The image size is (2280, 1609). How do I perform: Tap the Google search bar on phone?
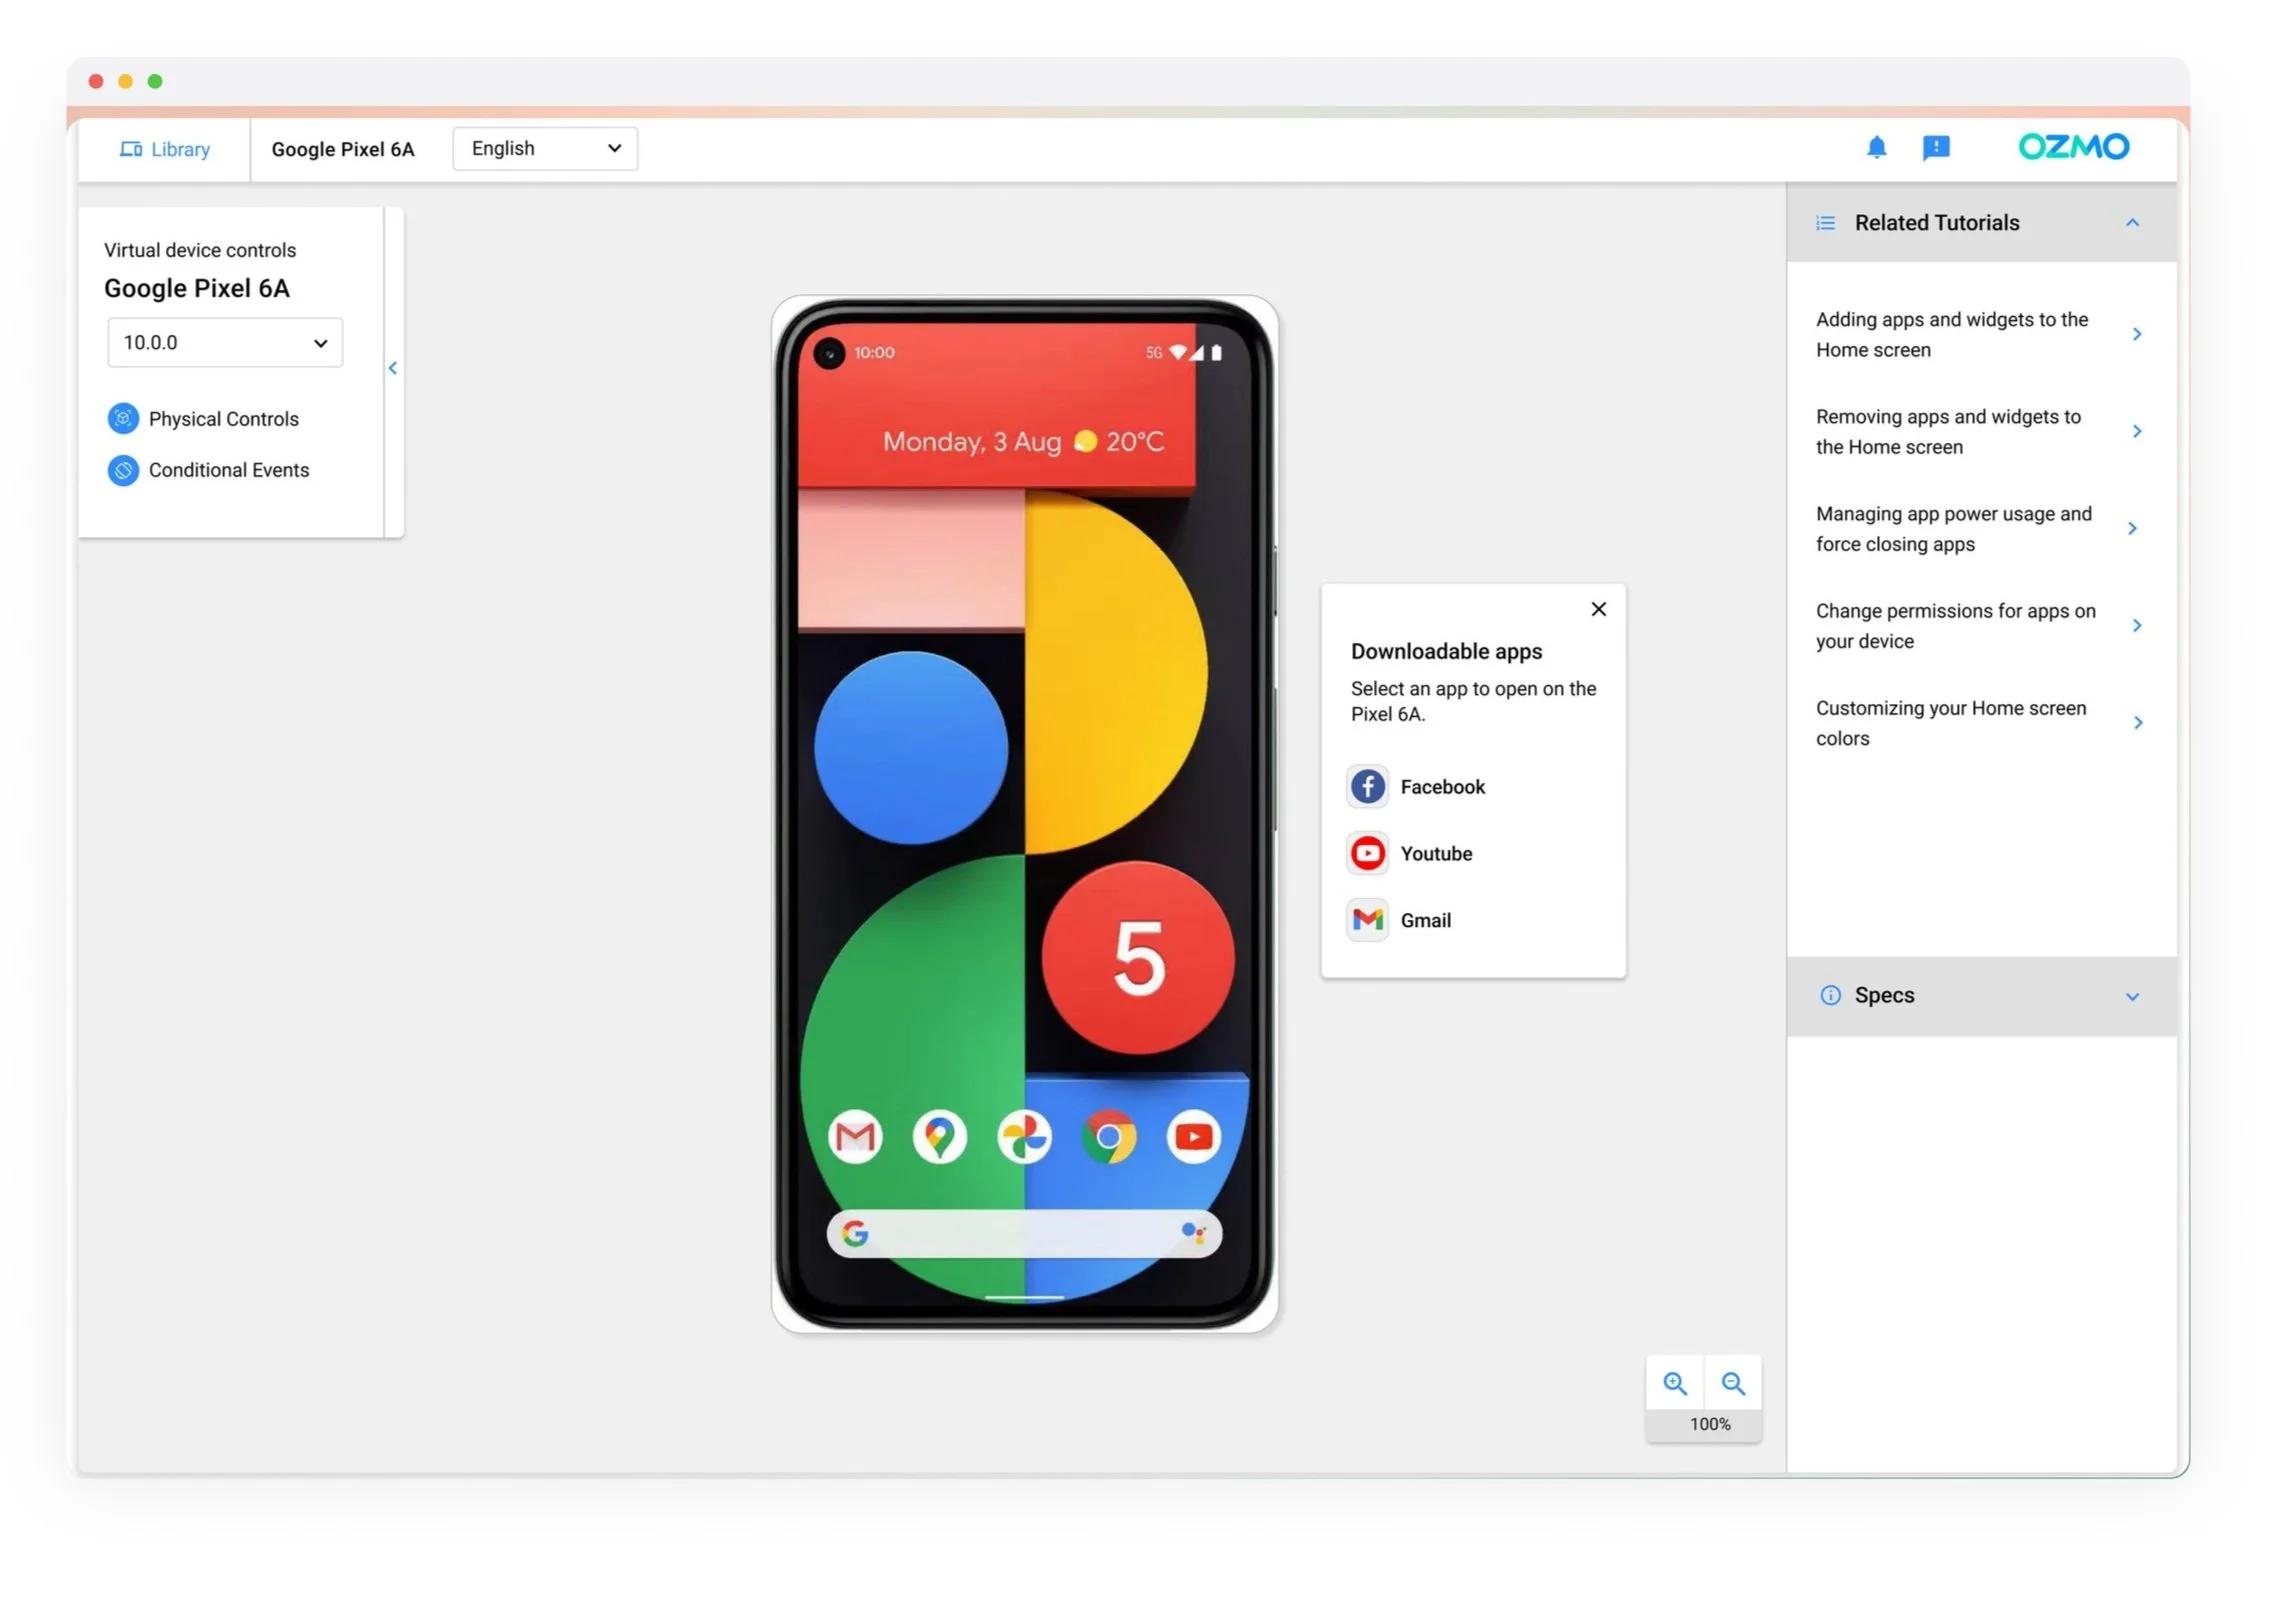(x=1024, y=1234)
